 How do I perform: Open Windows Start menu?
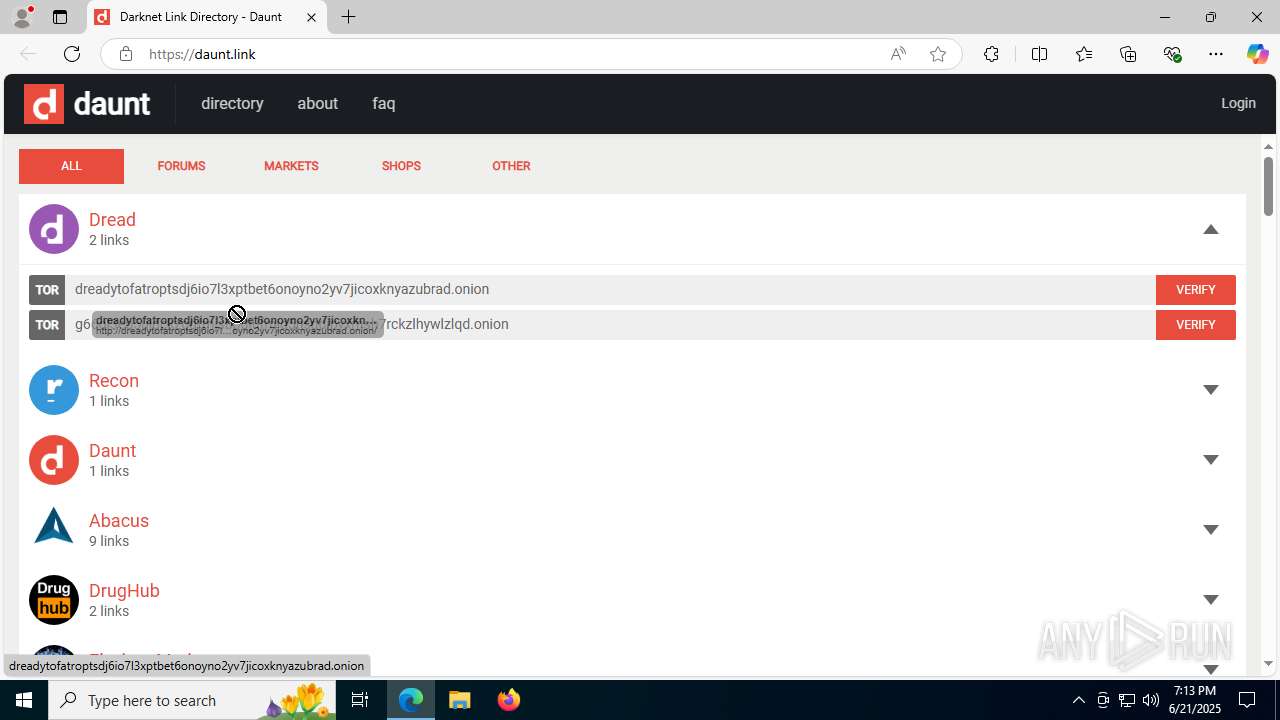(x=24, y=700)
